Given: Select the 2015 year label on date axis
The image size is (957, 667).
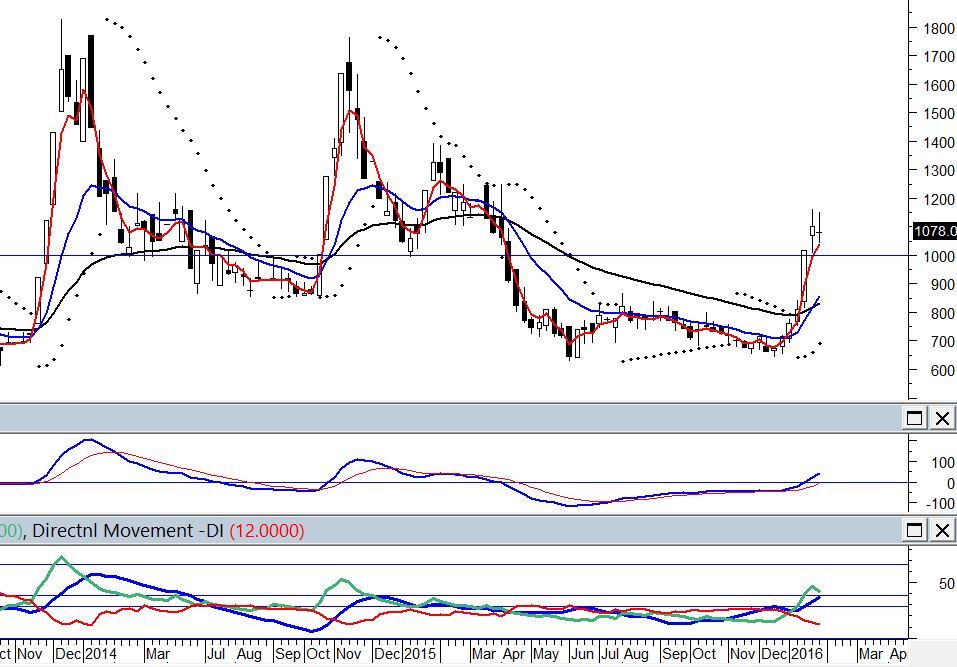Looking at the screenshot, I should coord(420,654).
